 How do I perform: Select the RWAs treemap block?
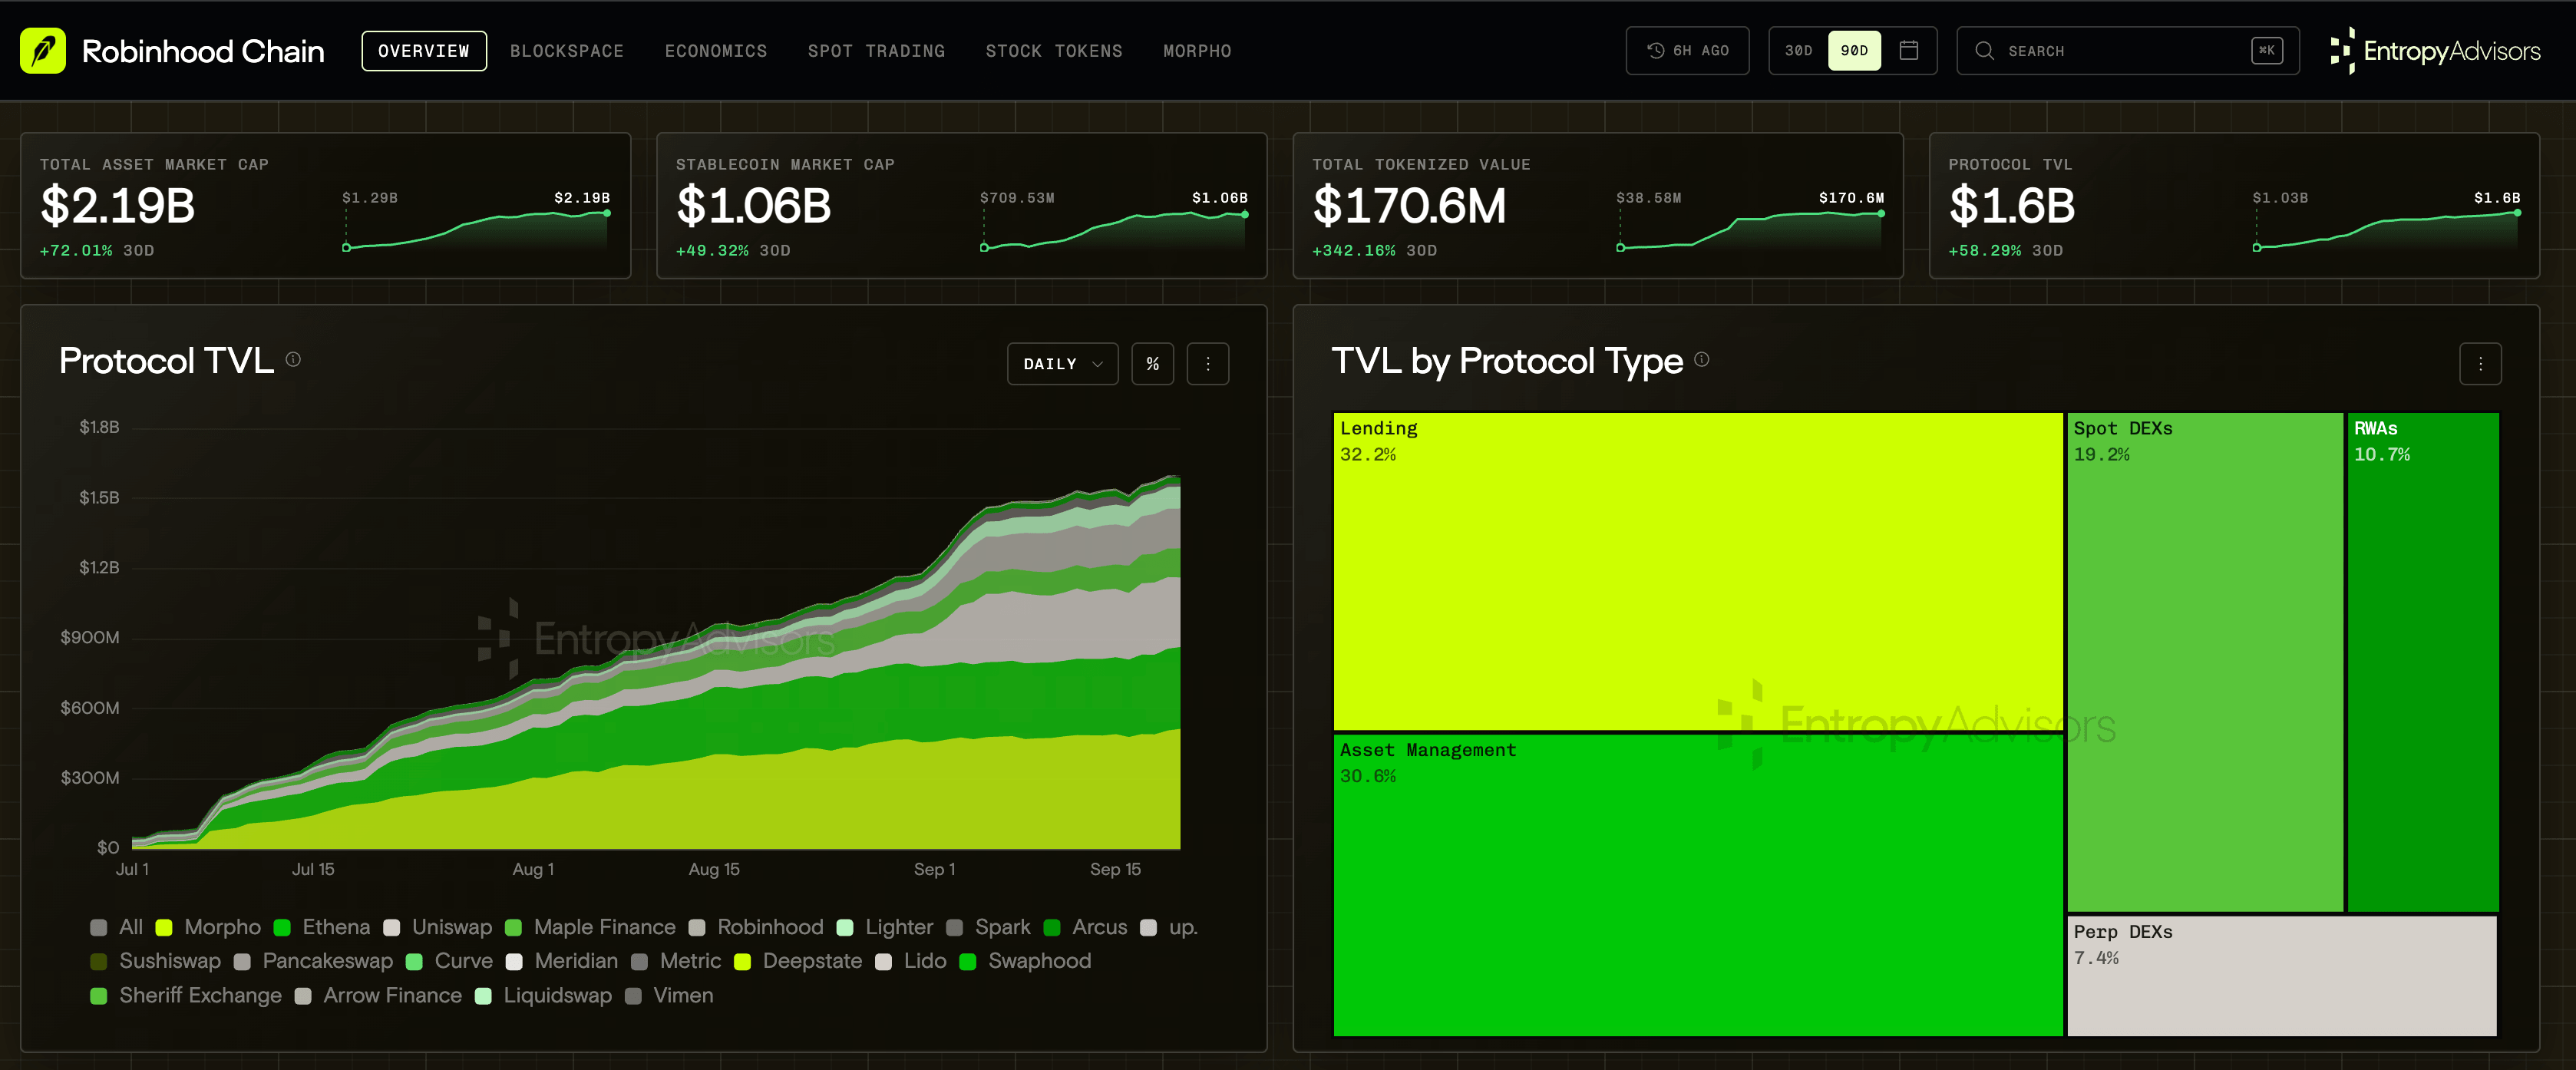pyautogui.click(x=2423, y=662)
